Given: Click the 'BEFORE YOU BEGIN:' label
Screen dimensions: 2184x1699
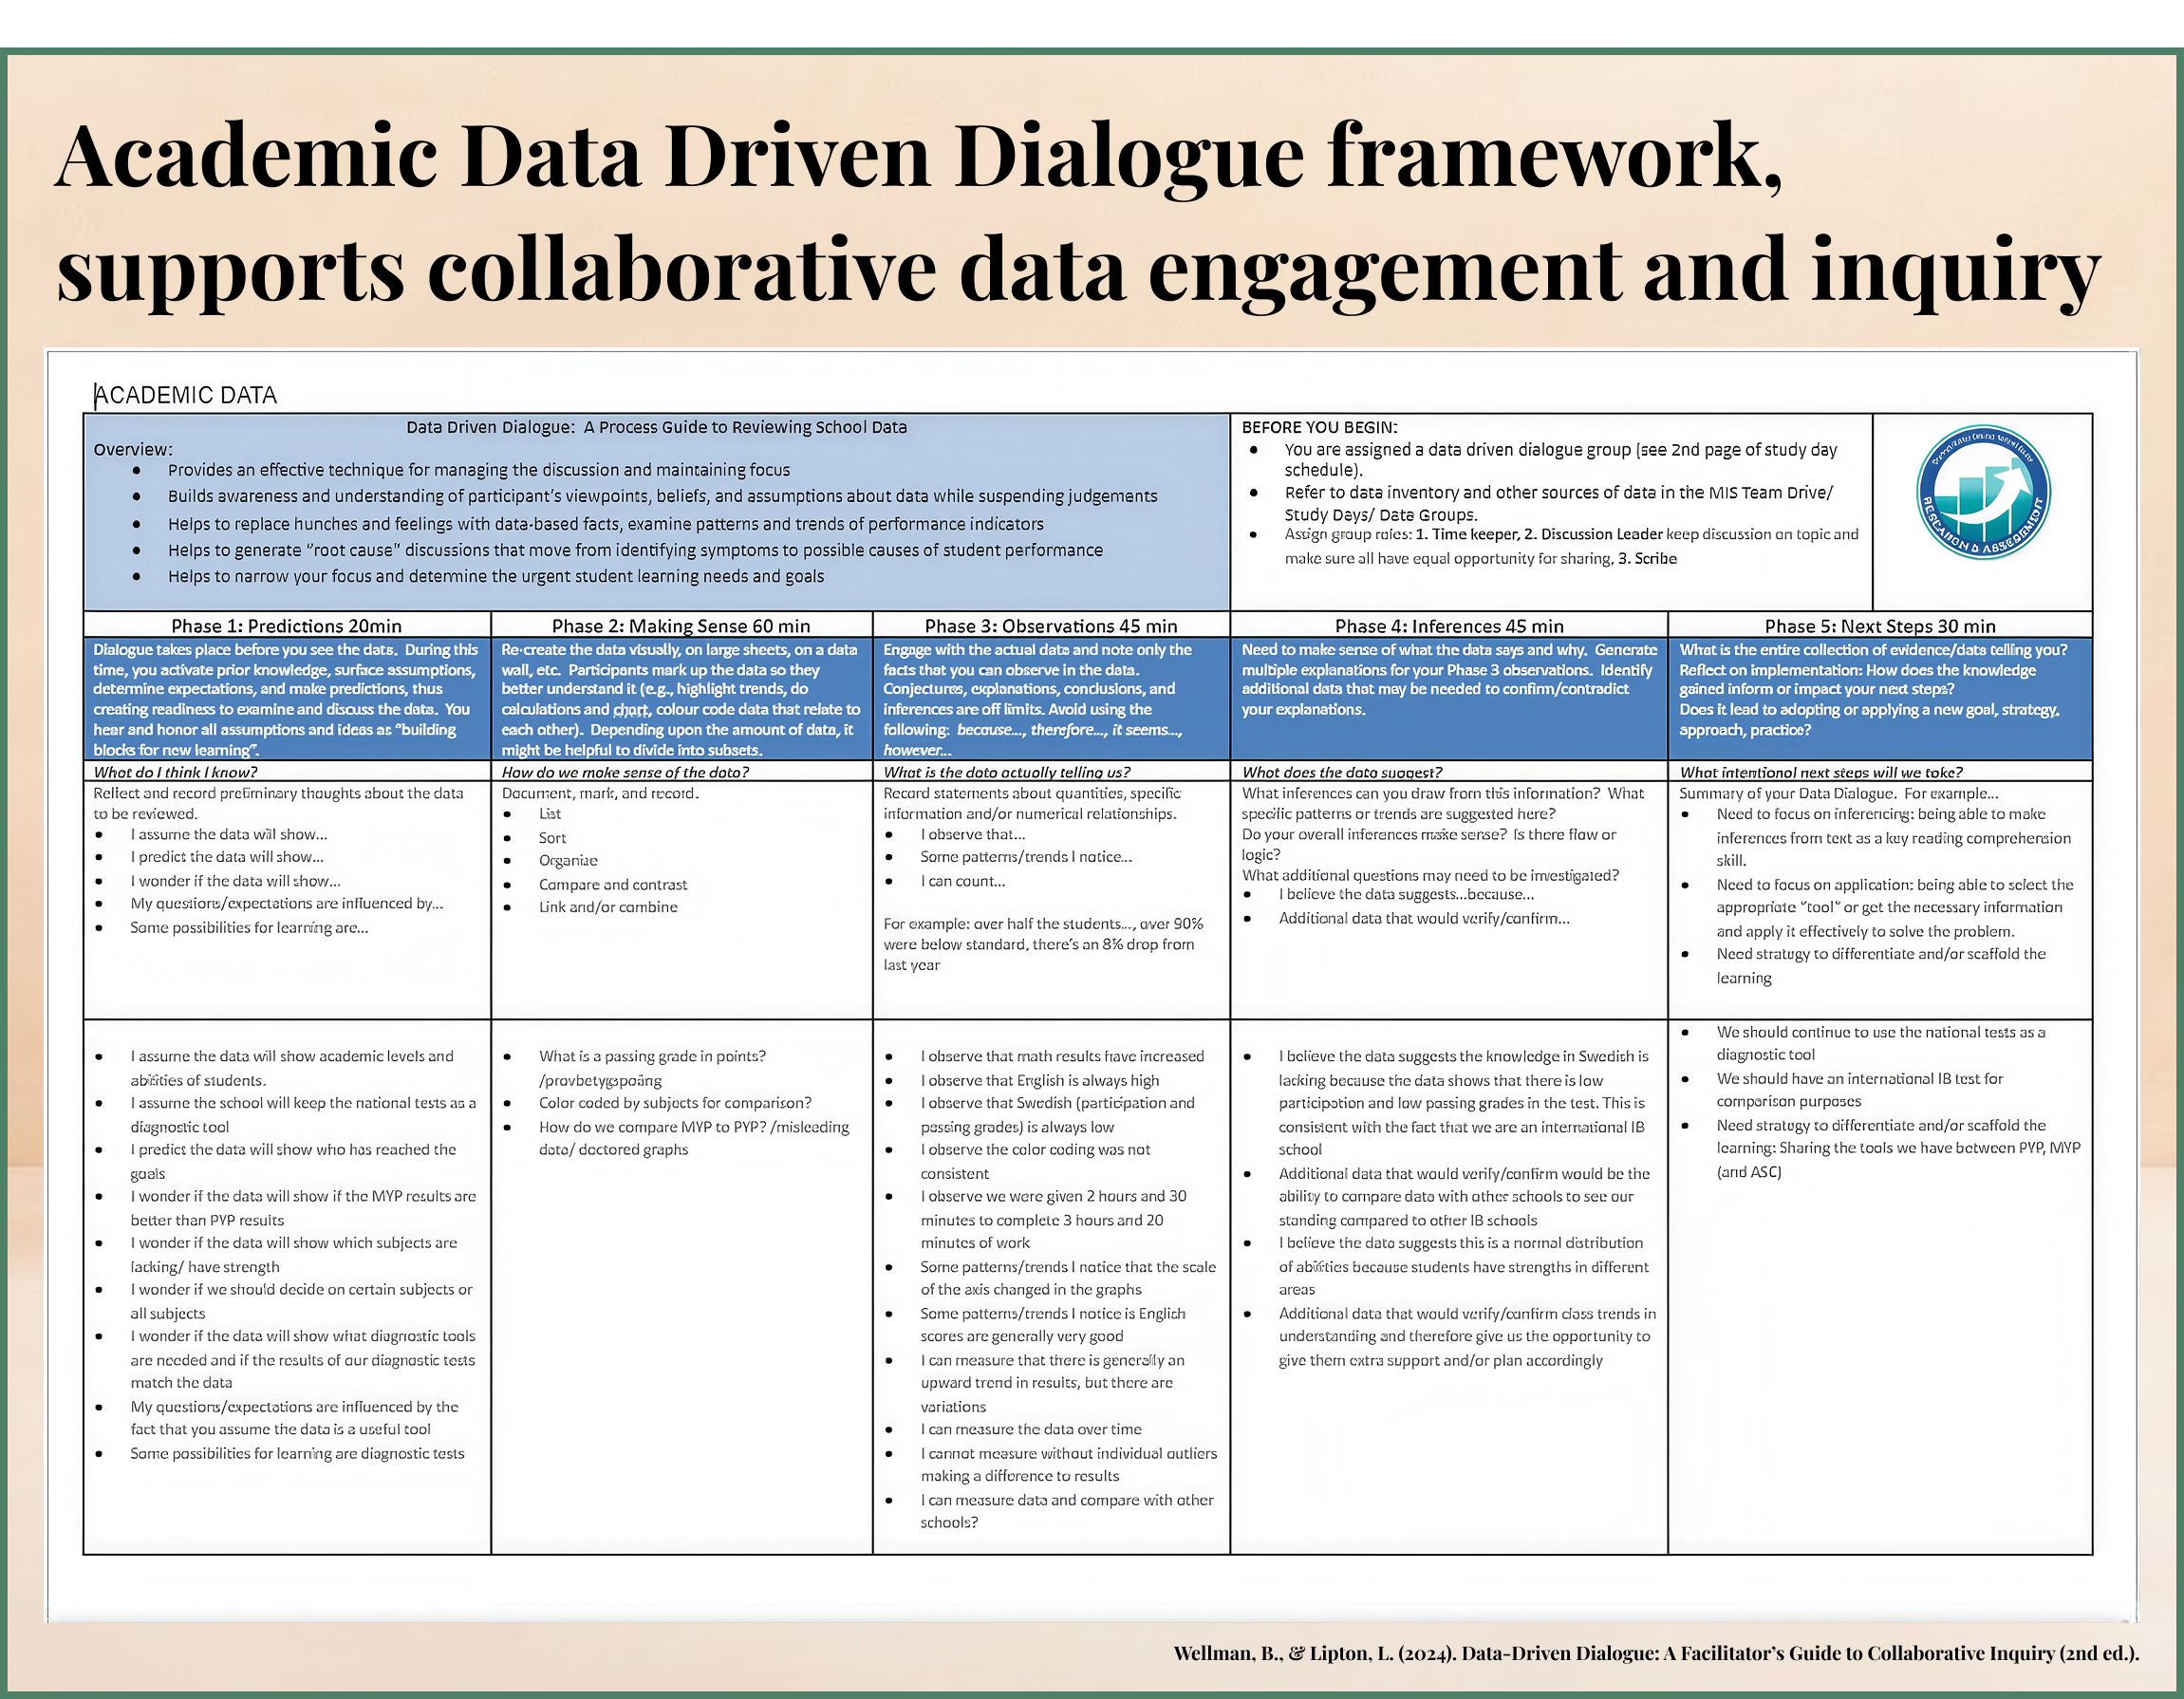Looking at the screenshot, I should point(1320,427).
